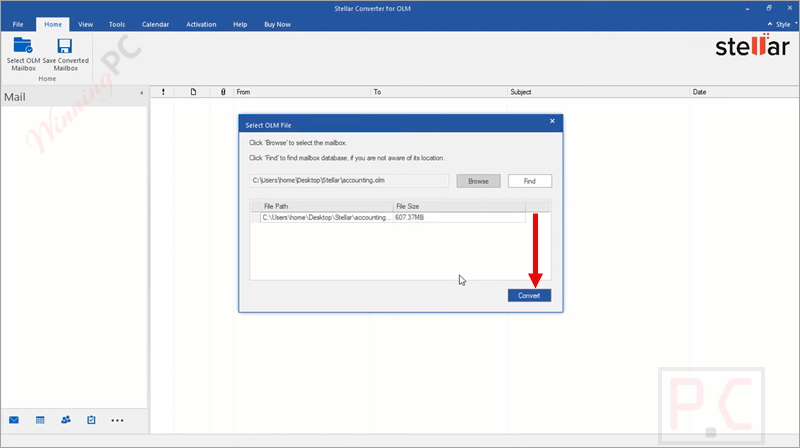
Task: Click the Find button
Action: point(530,181)
